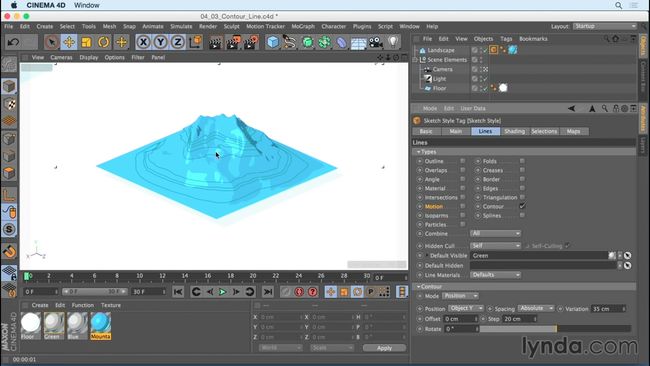Image resolution: width=650 pixels, height=366 pixels.
Task: Add a Camera object
Action: [x=376, y=42]
